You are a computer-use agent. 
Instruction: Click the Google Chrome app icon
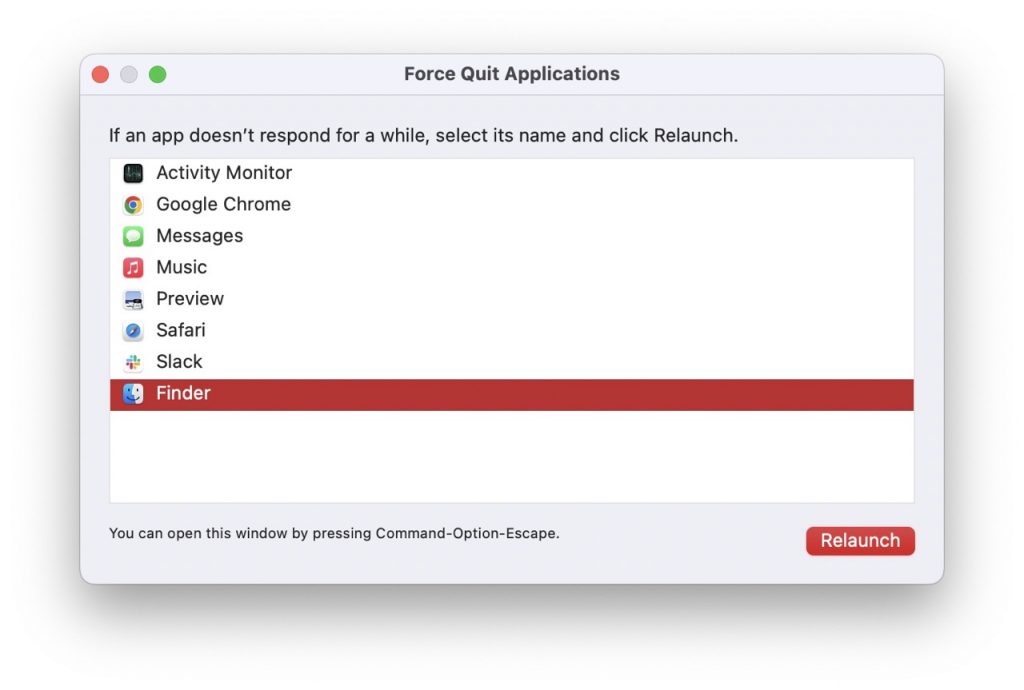(x=133, y=204)
